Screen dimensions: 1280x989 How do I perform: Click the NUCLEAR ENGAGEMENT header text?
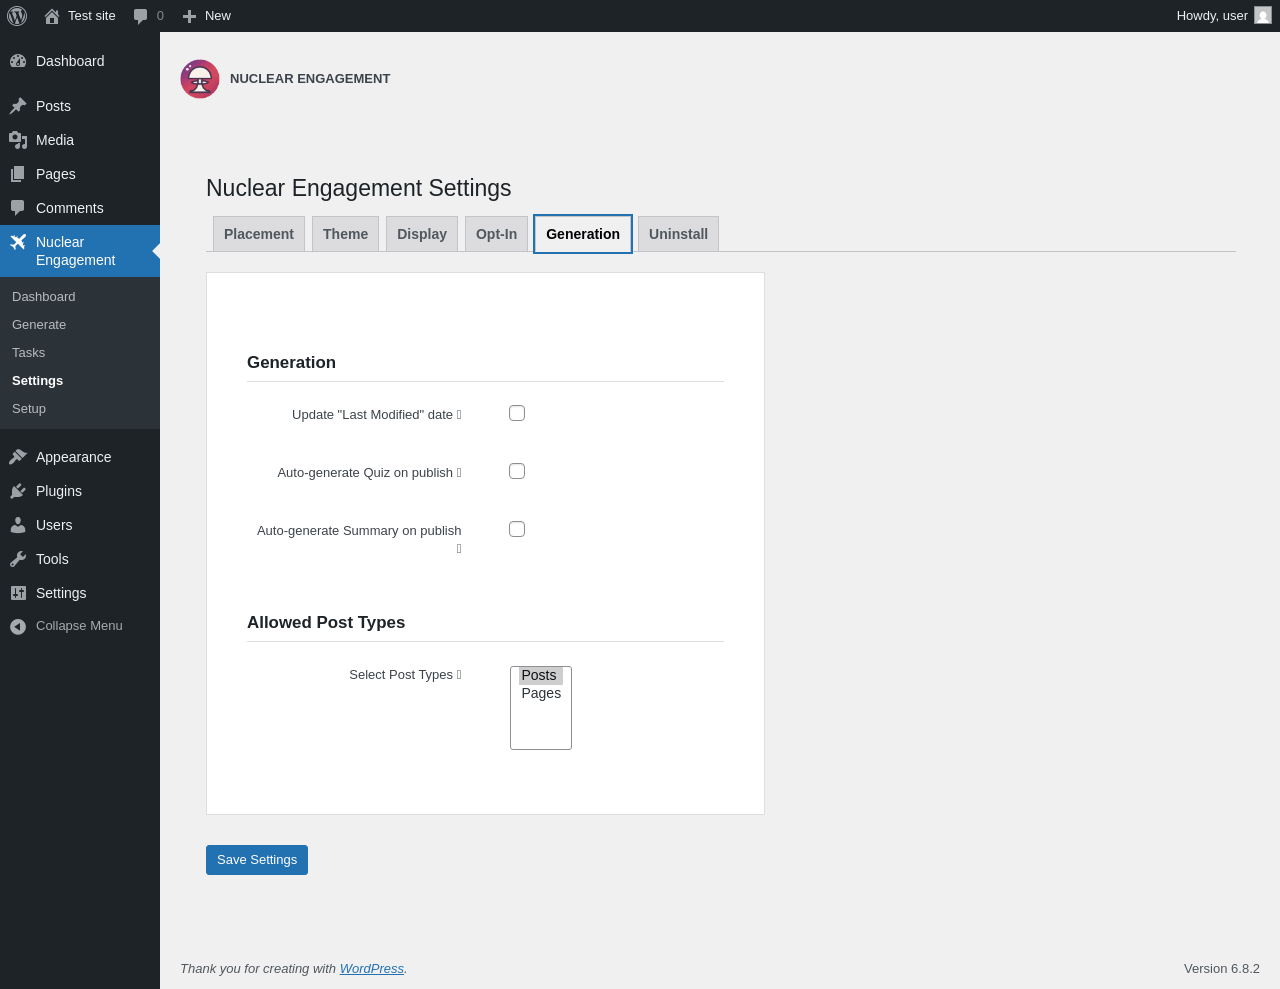(310, 79)
